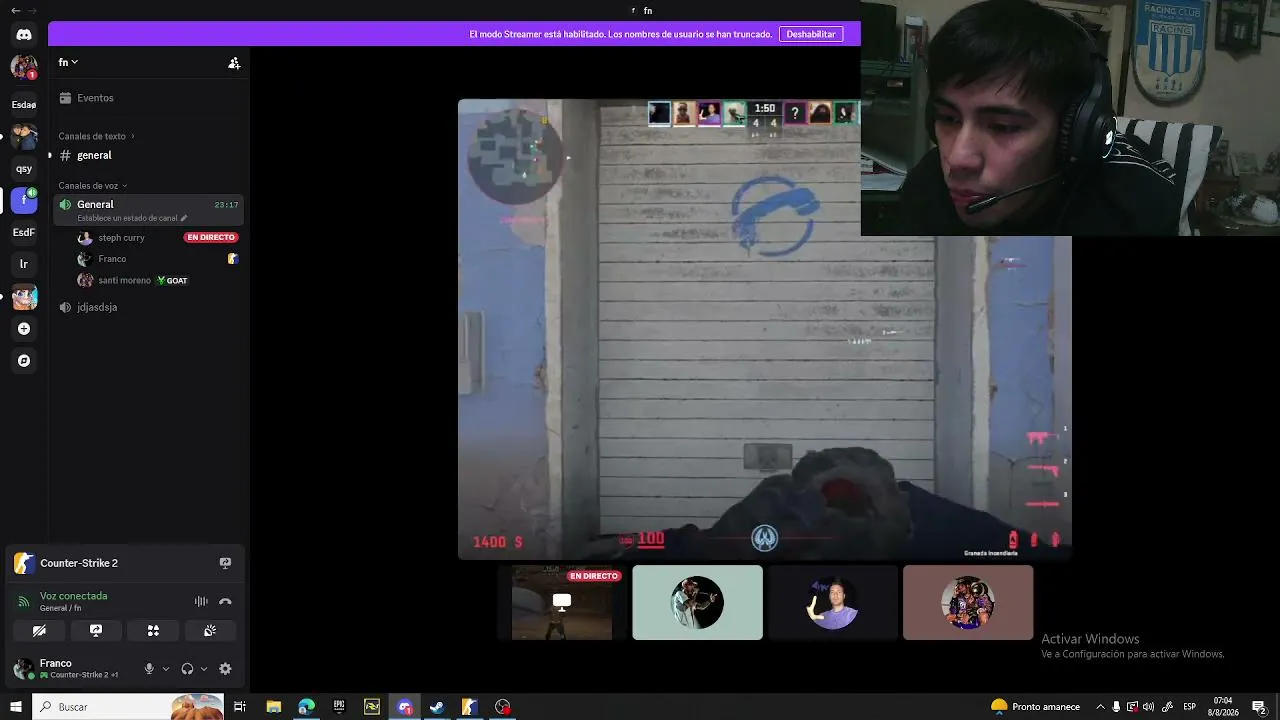Open Discord user settings gear
The image size is (1280, 720).
click(x=225, y=669)
